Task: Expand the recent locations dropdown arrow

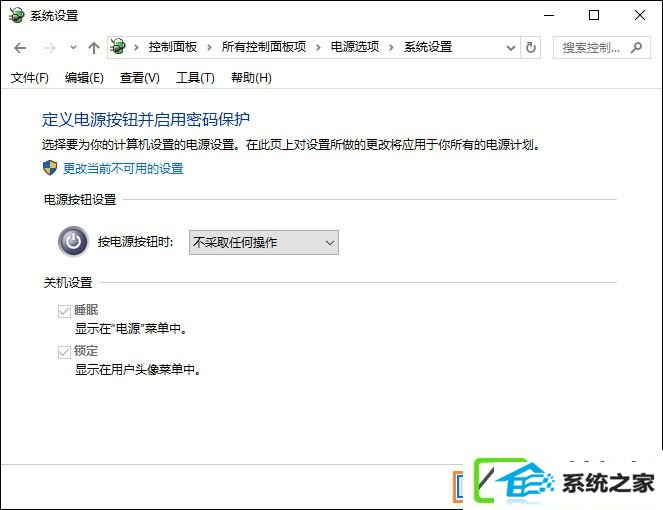Action: click(73, 48)
